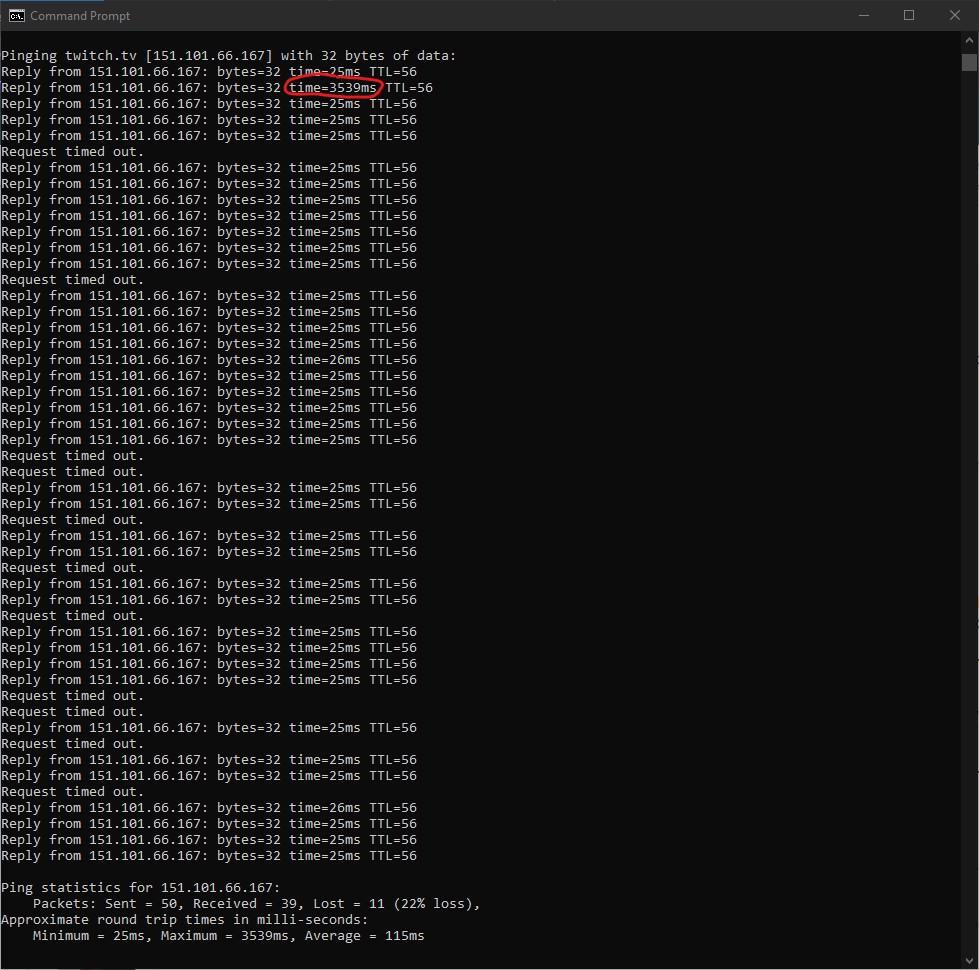This screenshot has width=979, height=970.
Task: Click the very first "Reply from" line
Action: pyautogui.click(x=209, y=72)
